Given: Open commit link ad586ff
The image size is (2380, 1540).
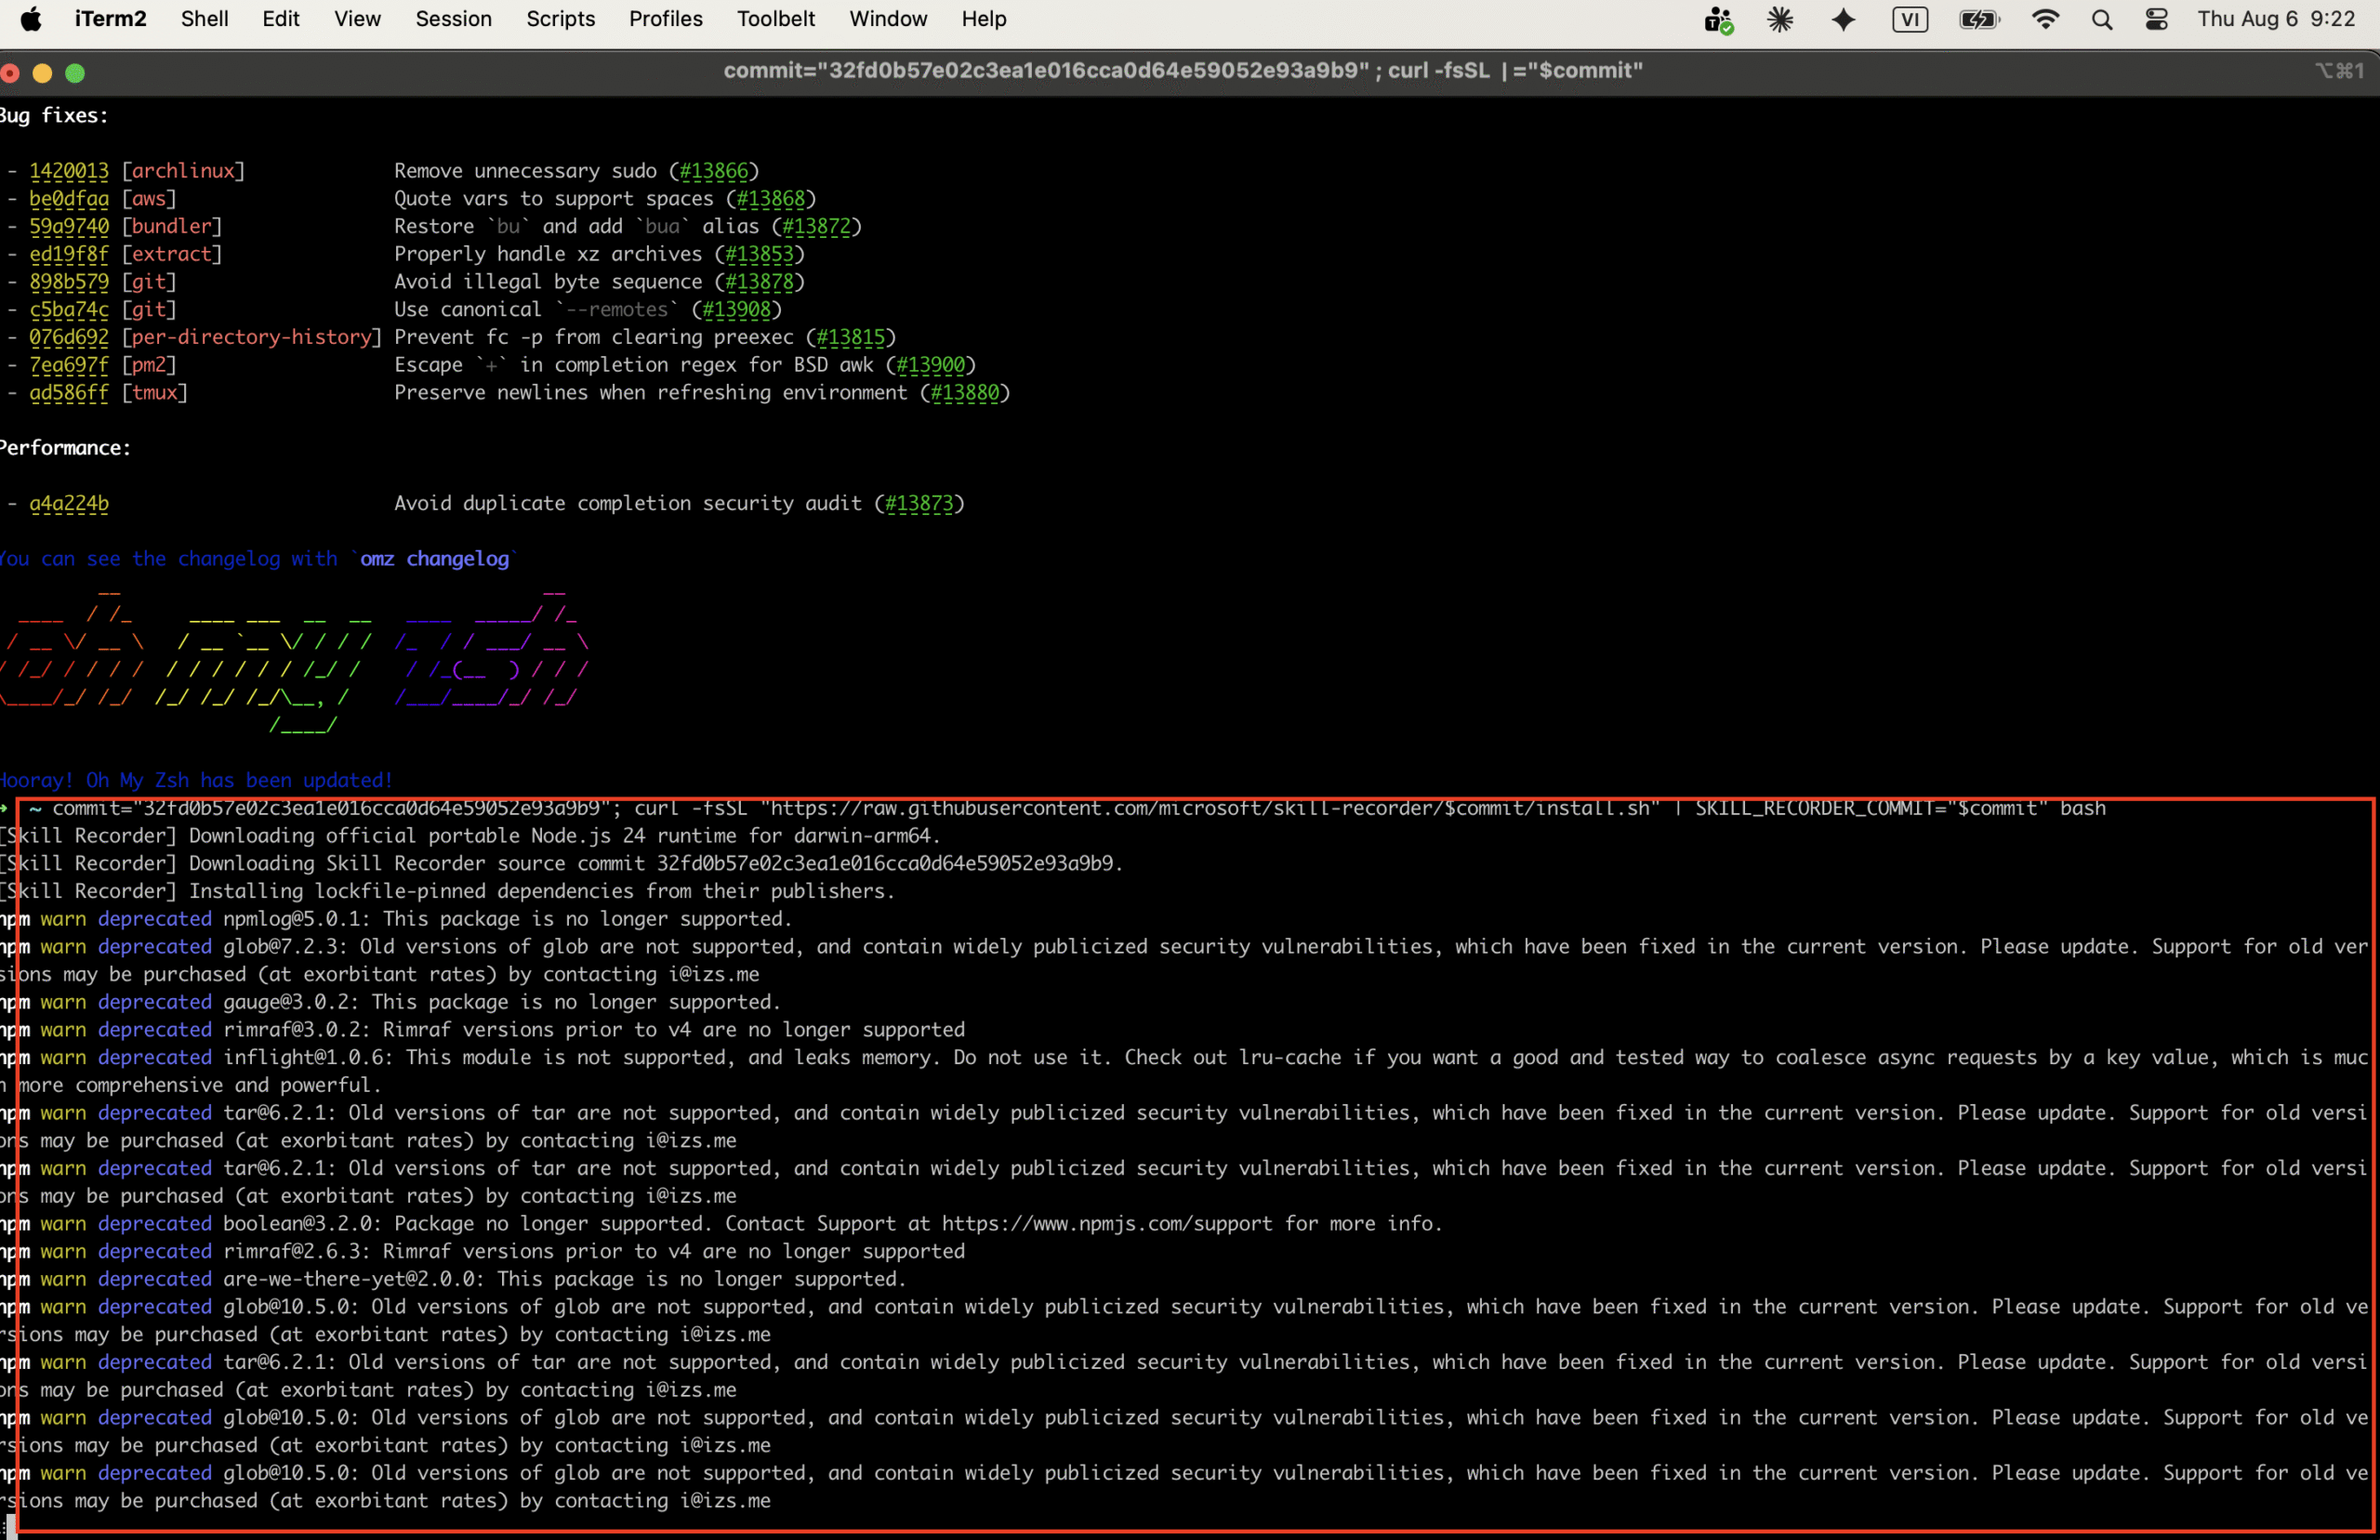Looking at the screenshot, I should tap(69, 393).
